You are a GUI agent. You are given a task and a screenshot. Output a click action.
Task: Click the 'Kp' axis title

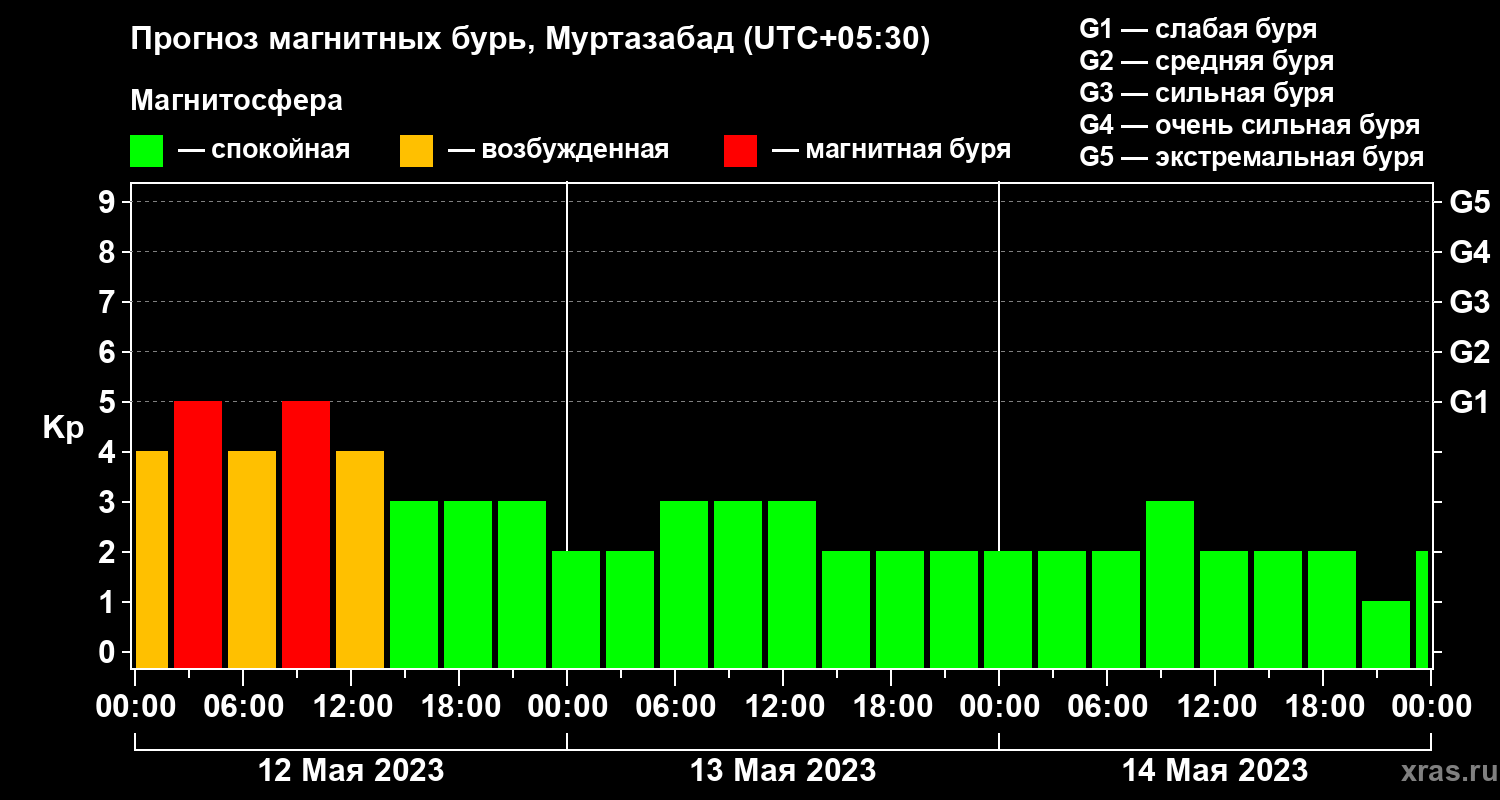[x=63, y=428]
